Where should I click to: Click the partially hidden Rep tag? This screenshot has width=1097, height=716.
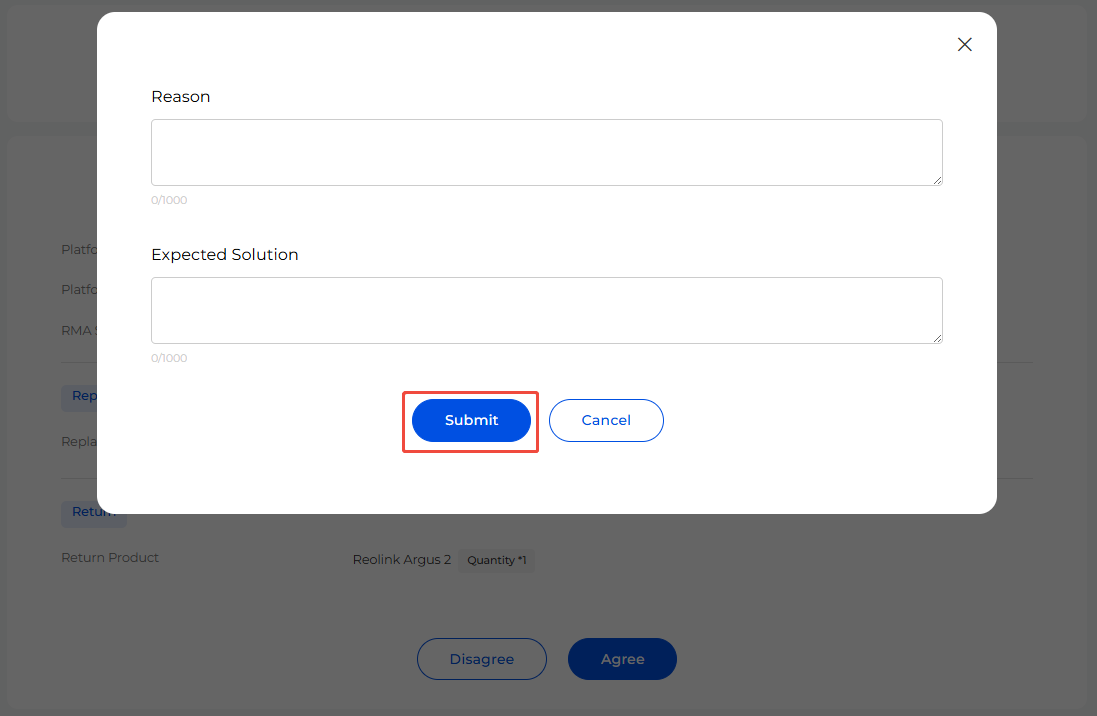pos(80,396)
